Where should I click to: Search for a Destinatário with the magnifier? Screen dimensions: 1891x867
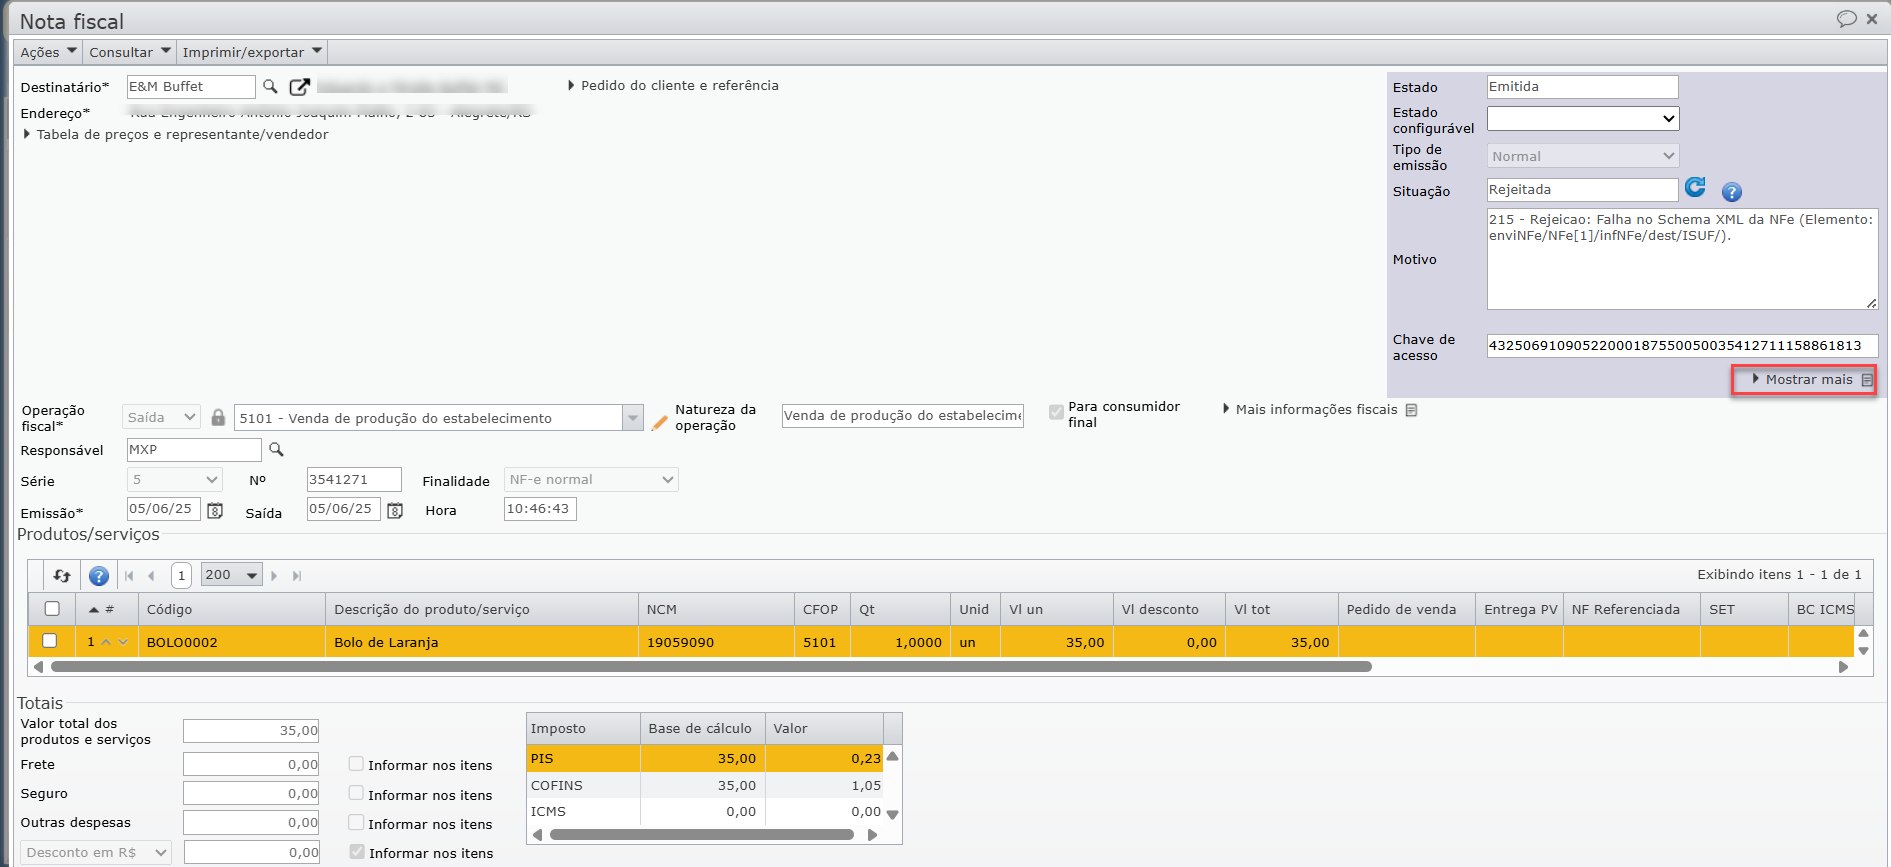(270, 87)
